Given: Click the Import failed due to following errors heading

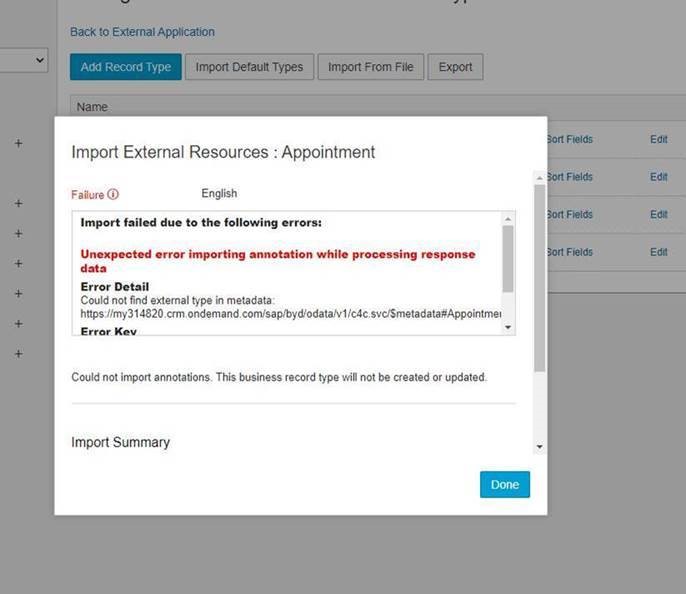Looking at the screenshot, I should click(201, 223).
